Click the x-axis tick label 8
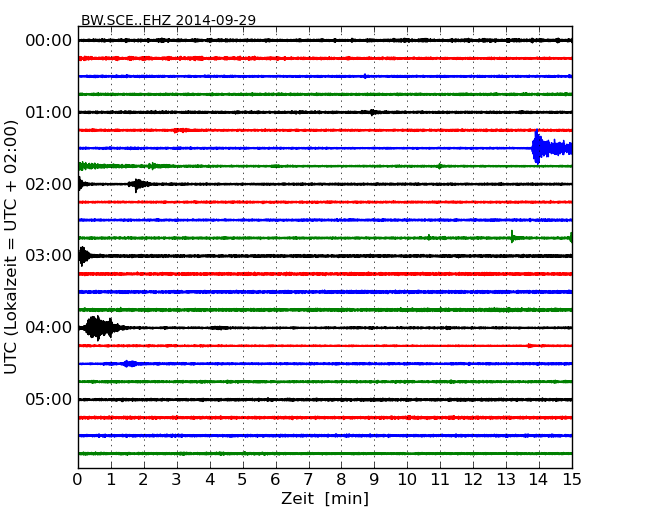Screen dimensions: 650x520 [341, 479]
